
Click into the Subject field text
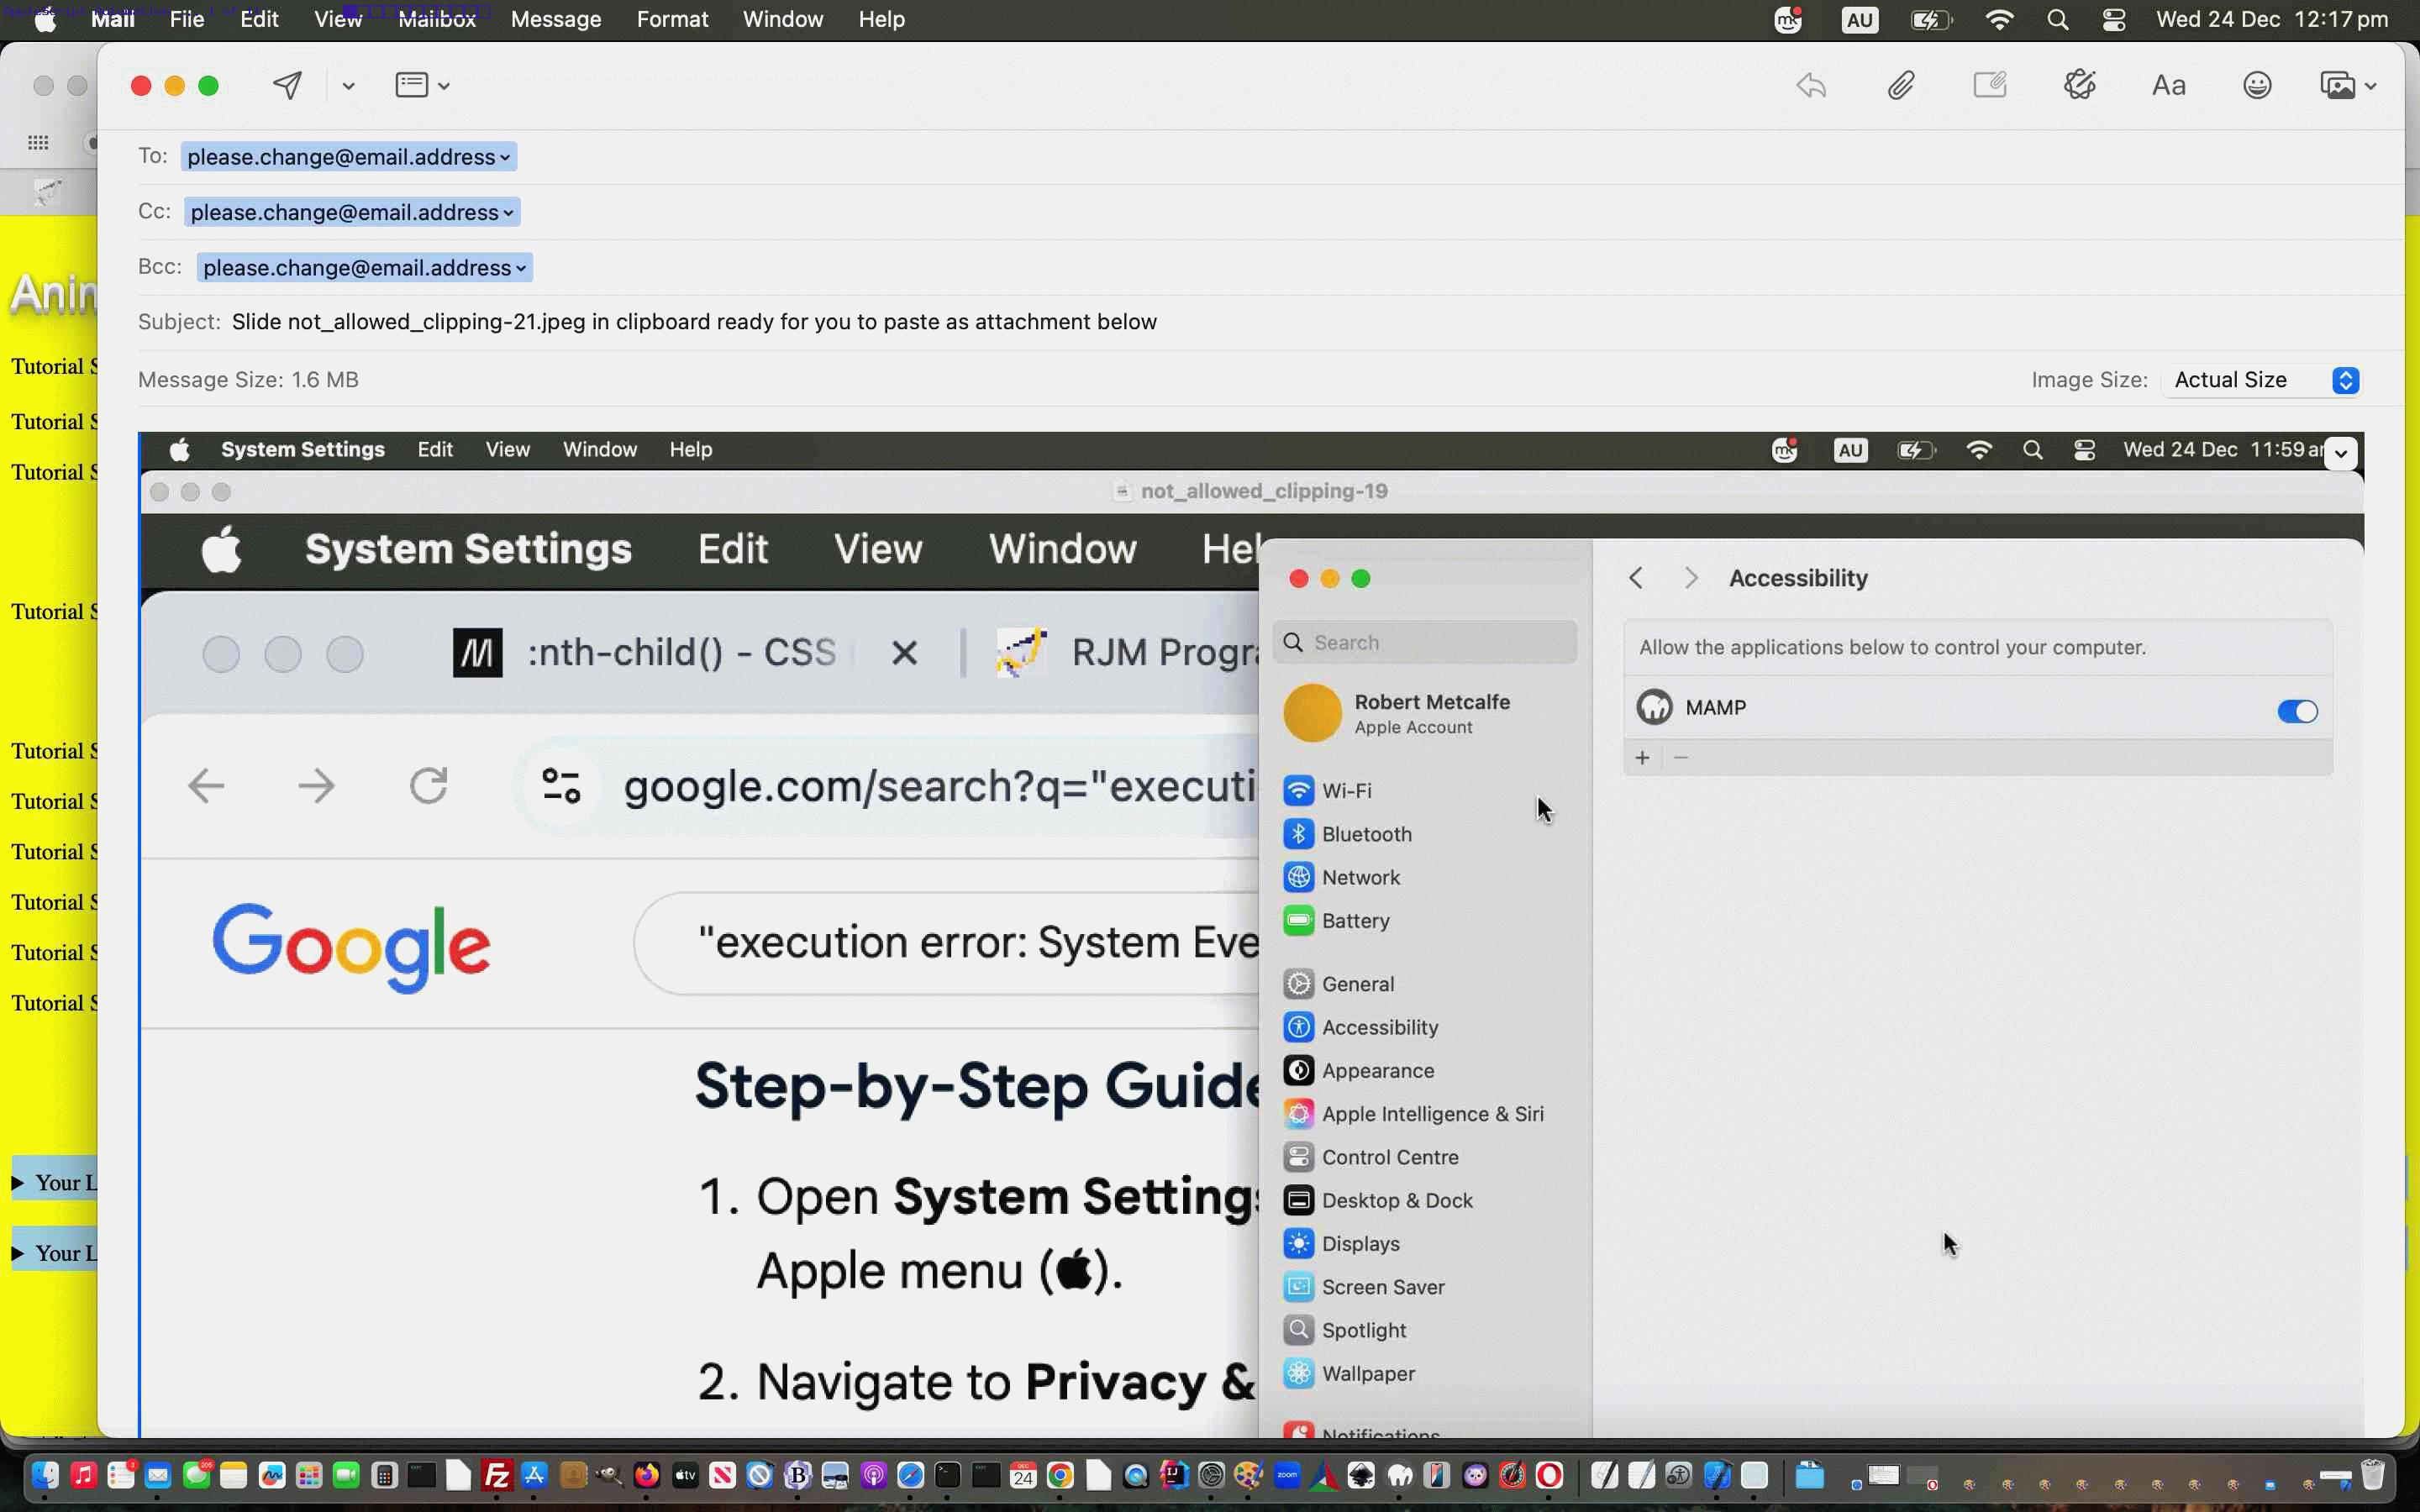[693, 322]
